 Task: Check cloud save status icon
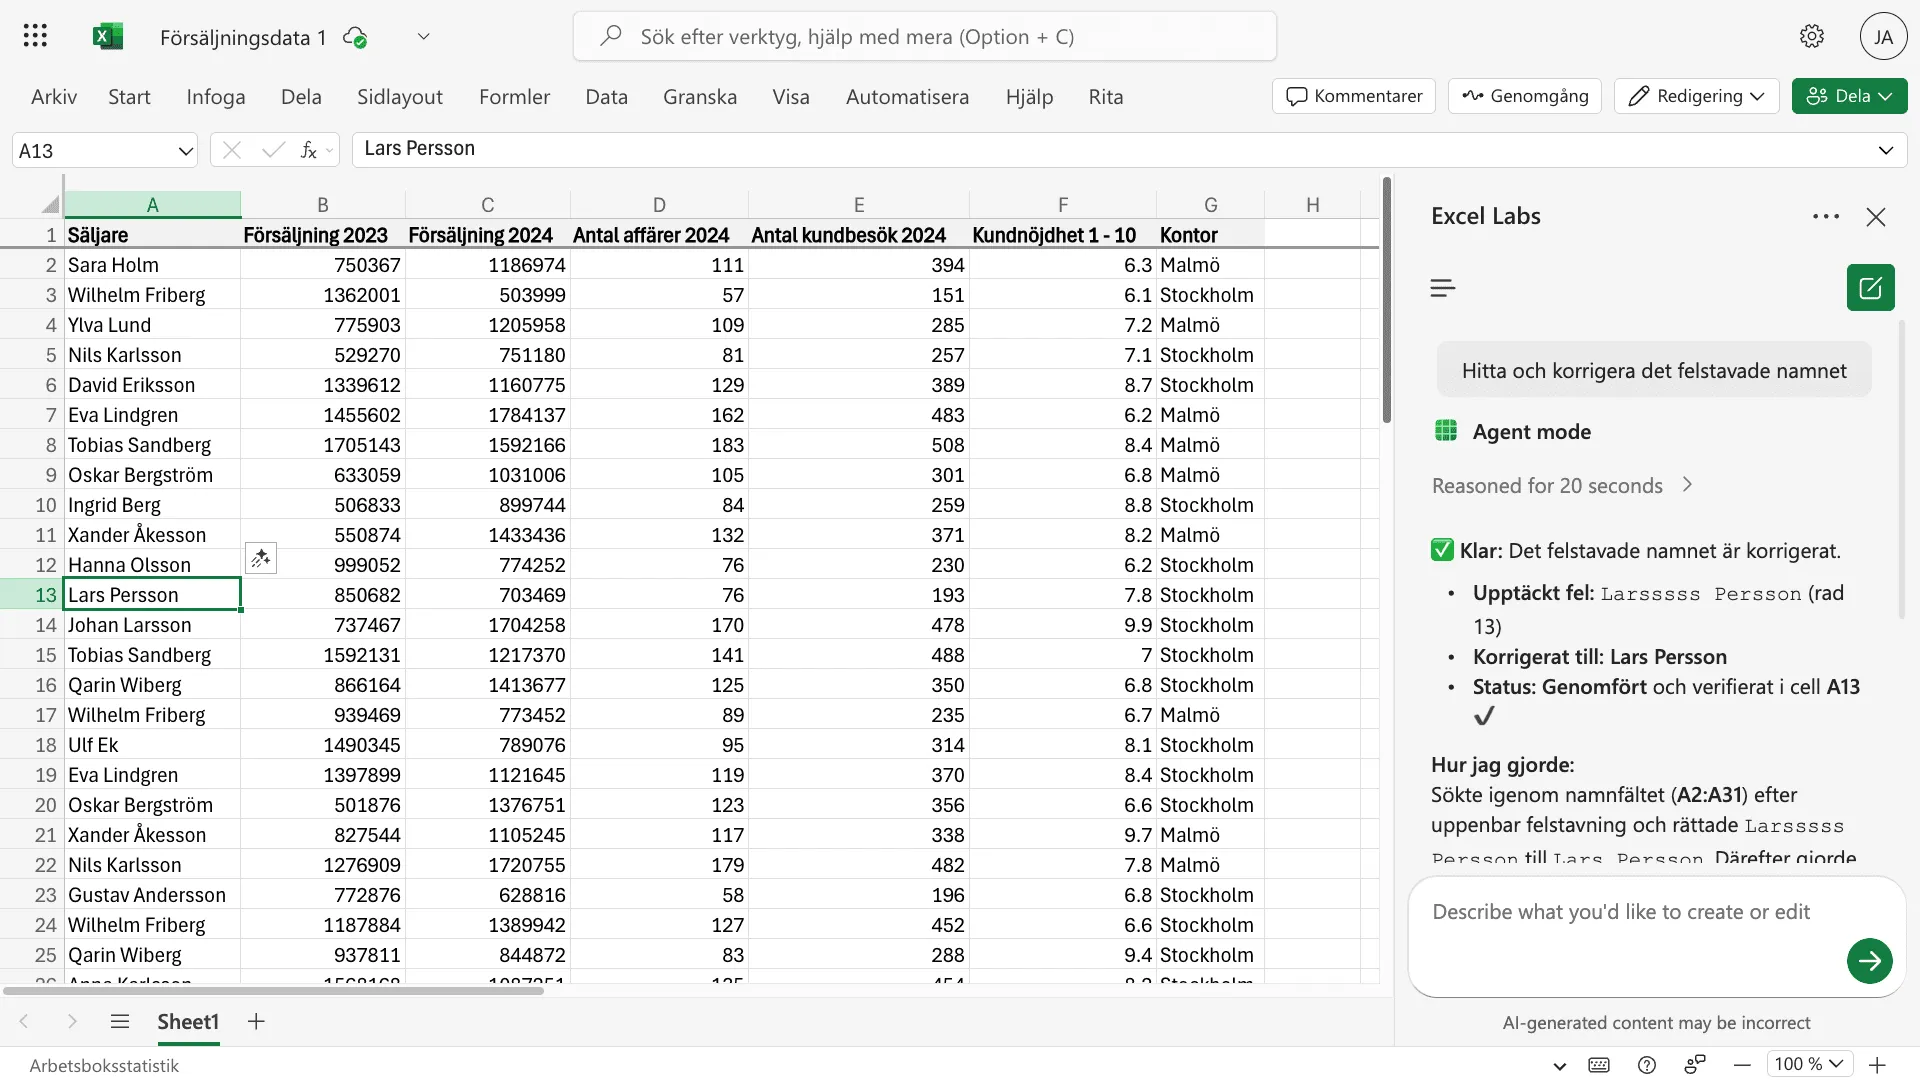pos(354,37)
